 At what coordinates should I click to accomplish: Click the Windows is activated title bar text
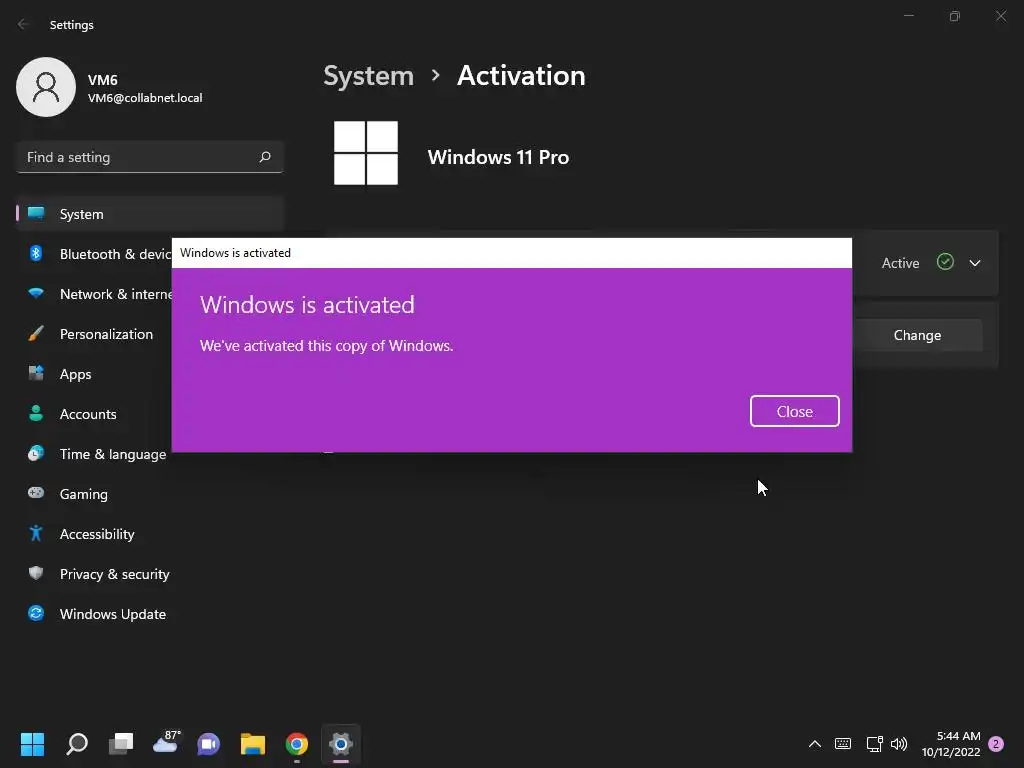(235, 253)
